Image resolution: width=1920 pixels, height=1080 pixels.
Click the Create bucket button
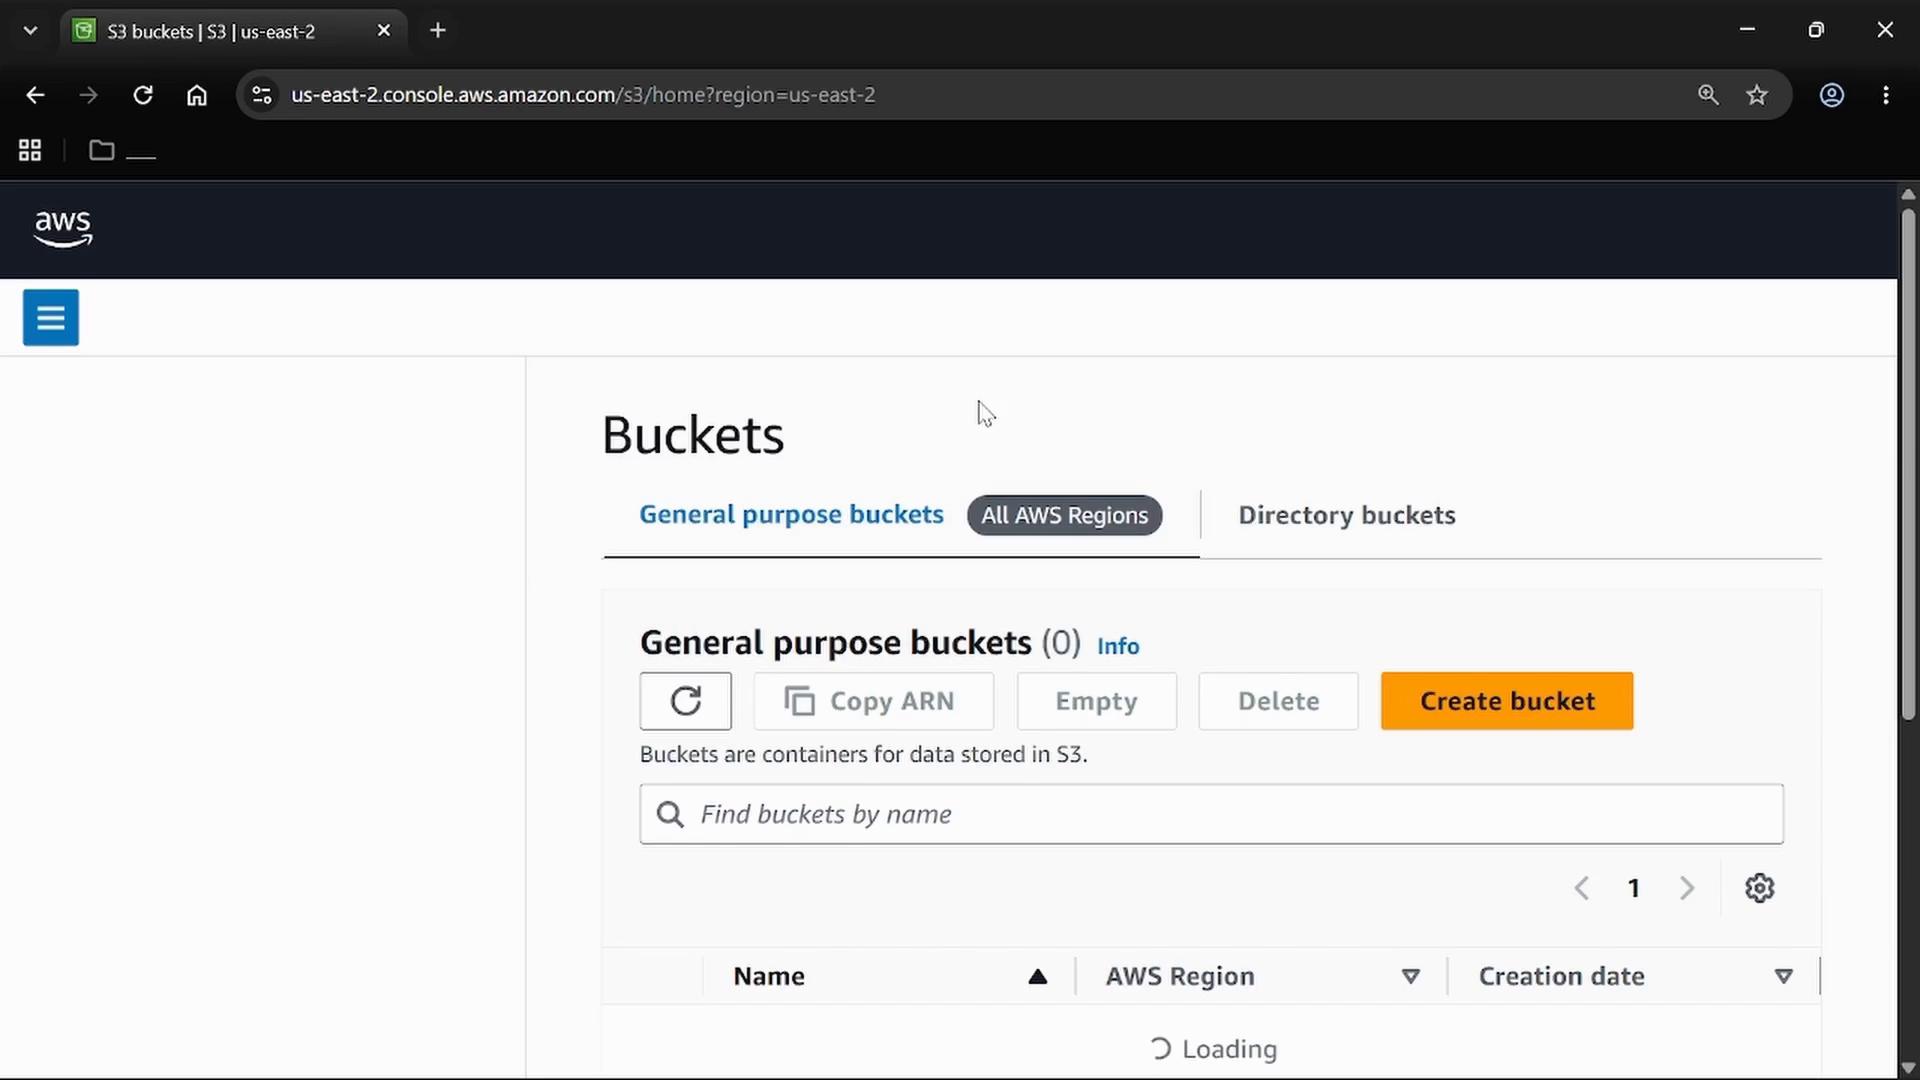coord(1507,701)
